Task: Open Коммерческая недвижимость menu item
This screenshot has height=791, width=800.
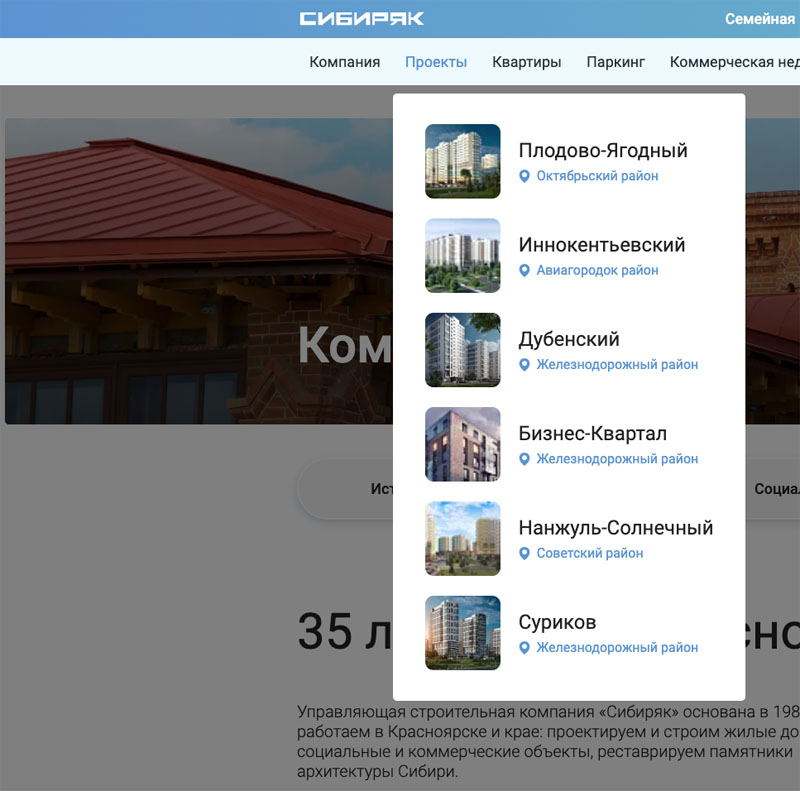Action: point(735,62)
